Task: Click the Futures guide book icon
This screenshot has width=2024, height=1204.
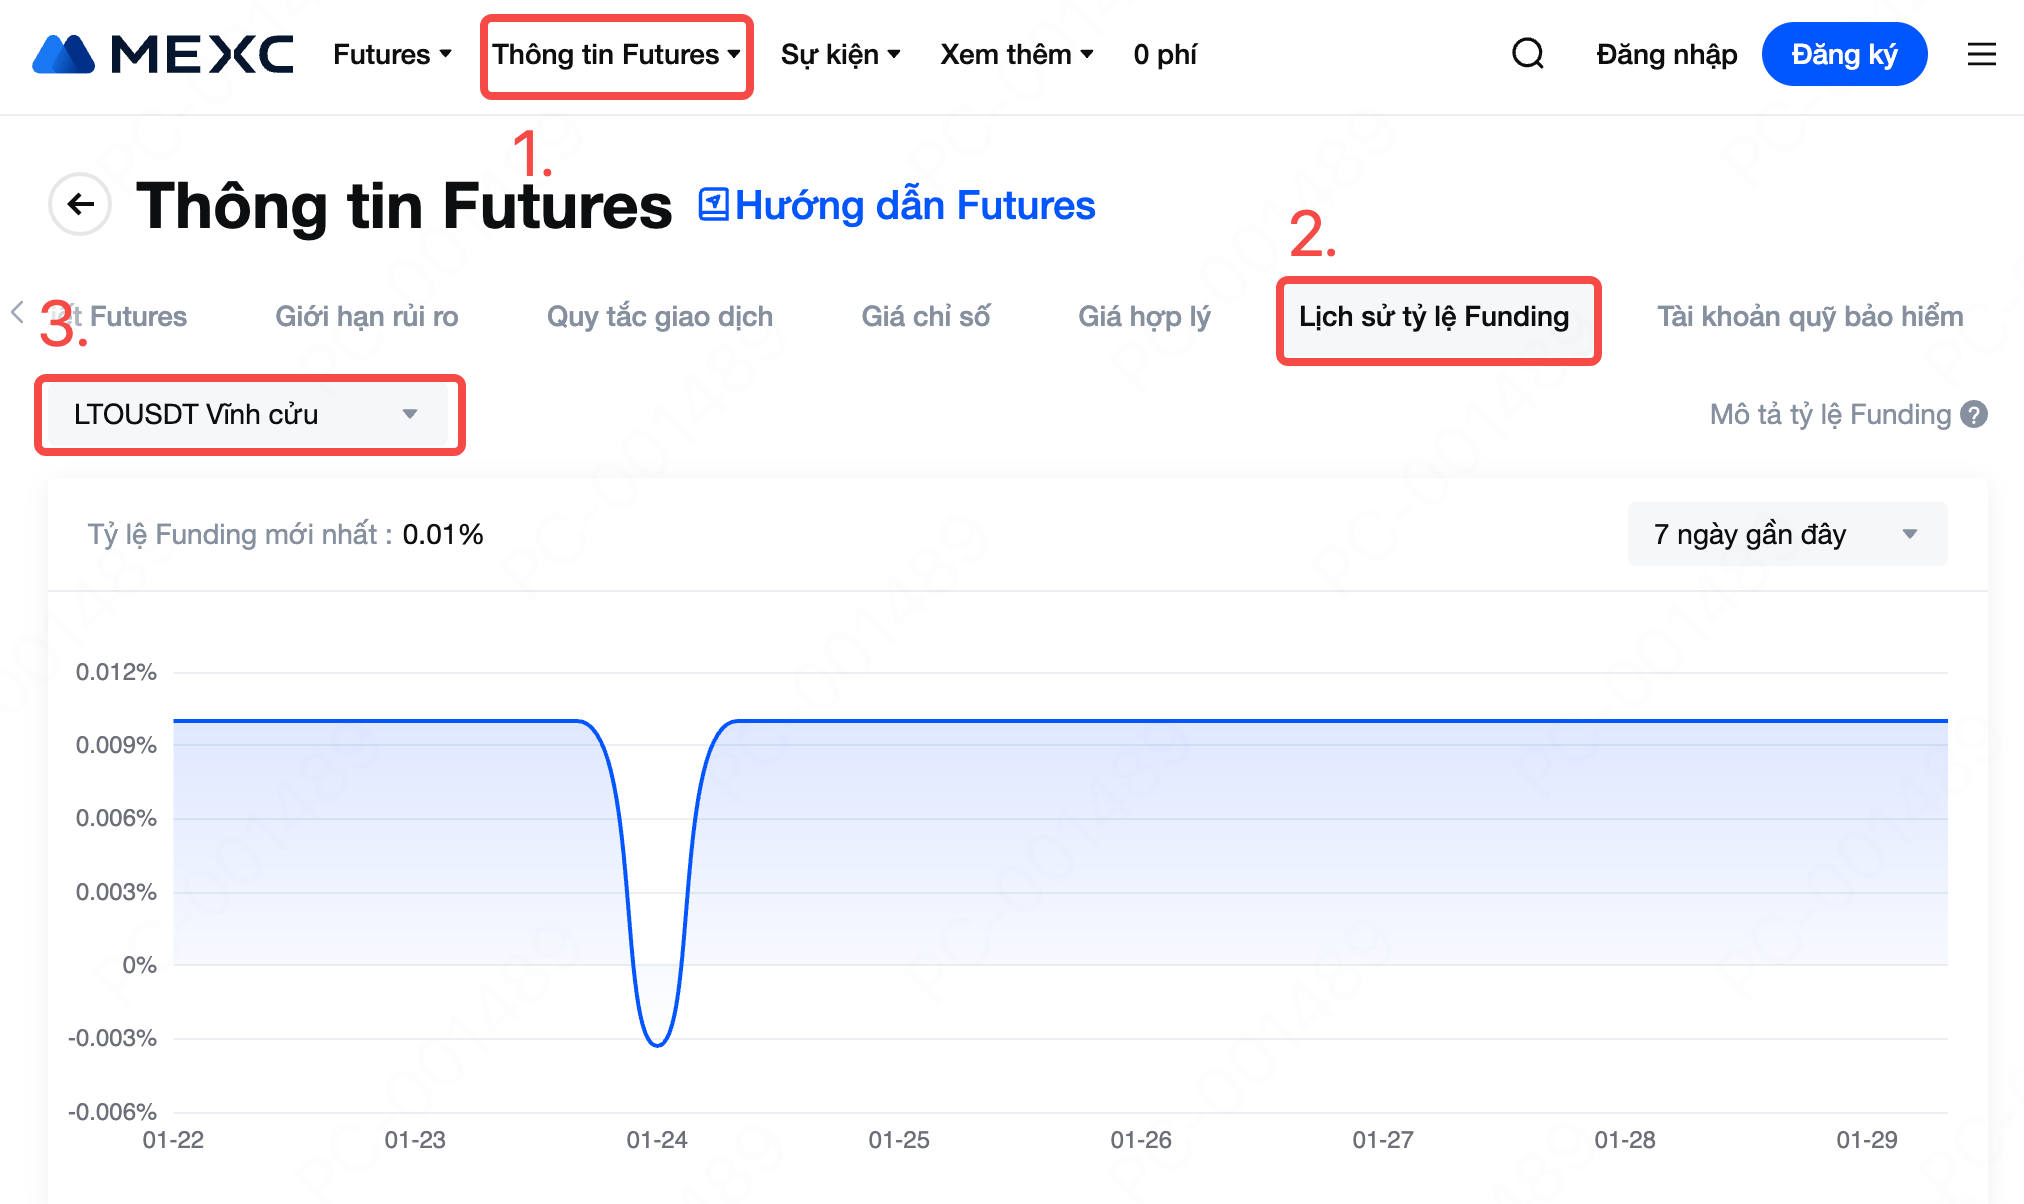Action: (x=713, y=205)
